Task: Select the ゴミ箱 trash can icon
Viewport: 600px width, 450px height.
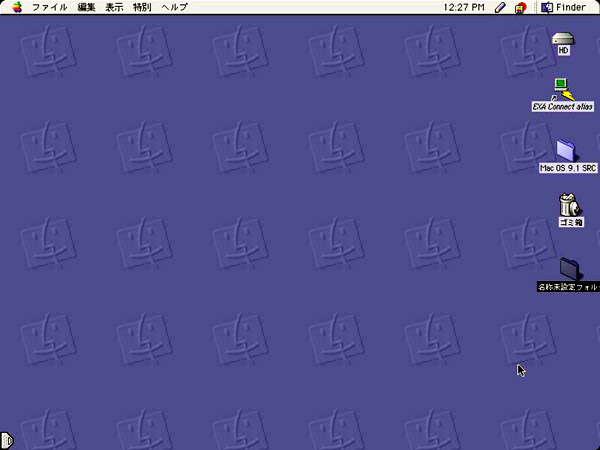Action: click(x=567, y=204)
